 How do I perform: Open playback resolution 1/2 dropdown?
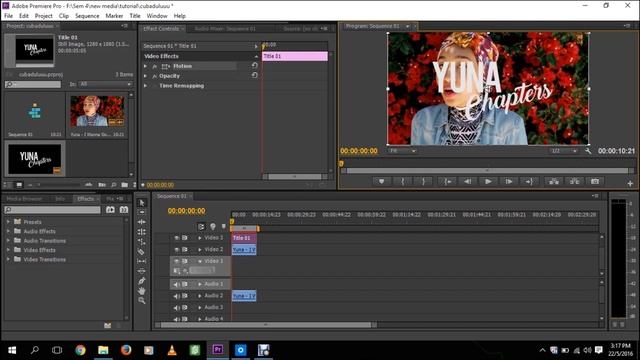point(564,151)
